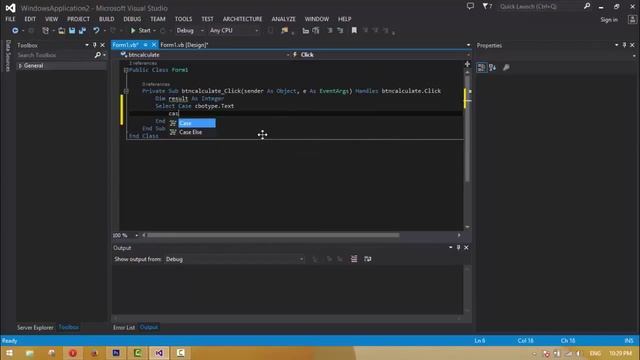Click the decrease indent toolbar icon
The height and width of the screenshot is (360, 640).
point(330,31)
